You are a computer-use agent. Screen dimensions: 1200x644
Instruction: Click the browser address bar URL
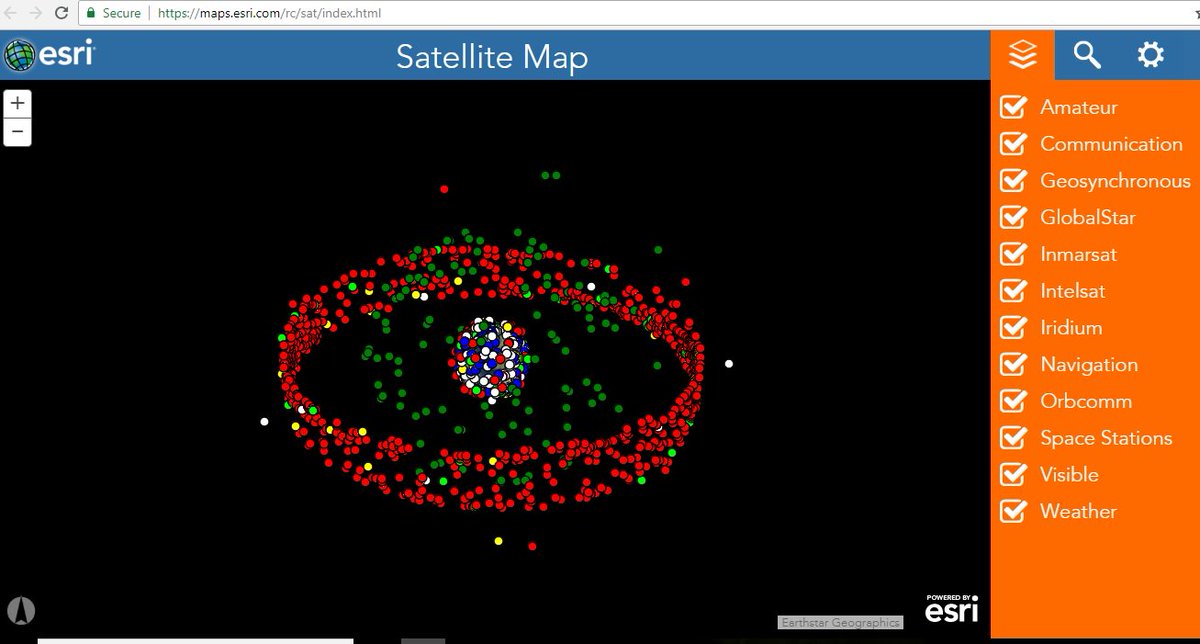269,14
